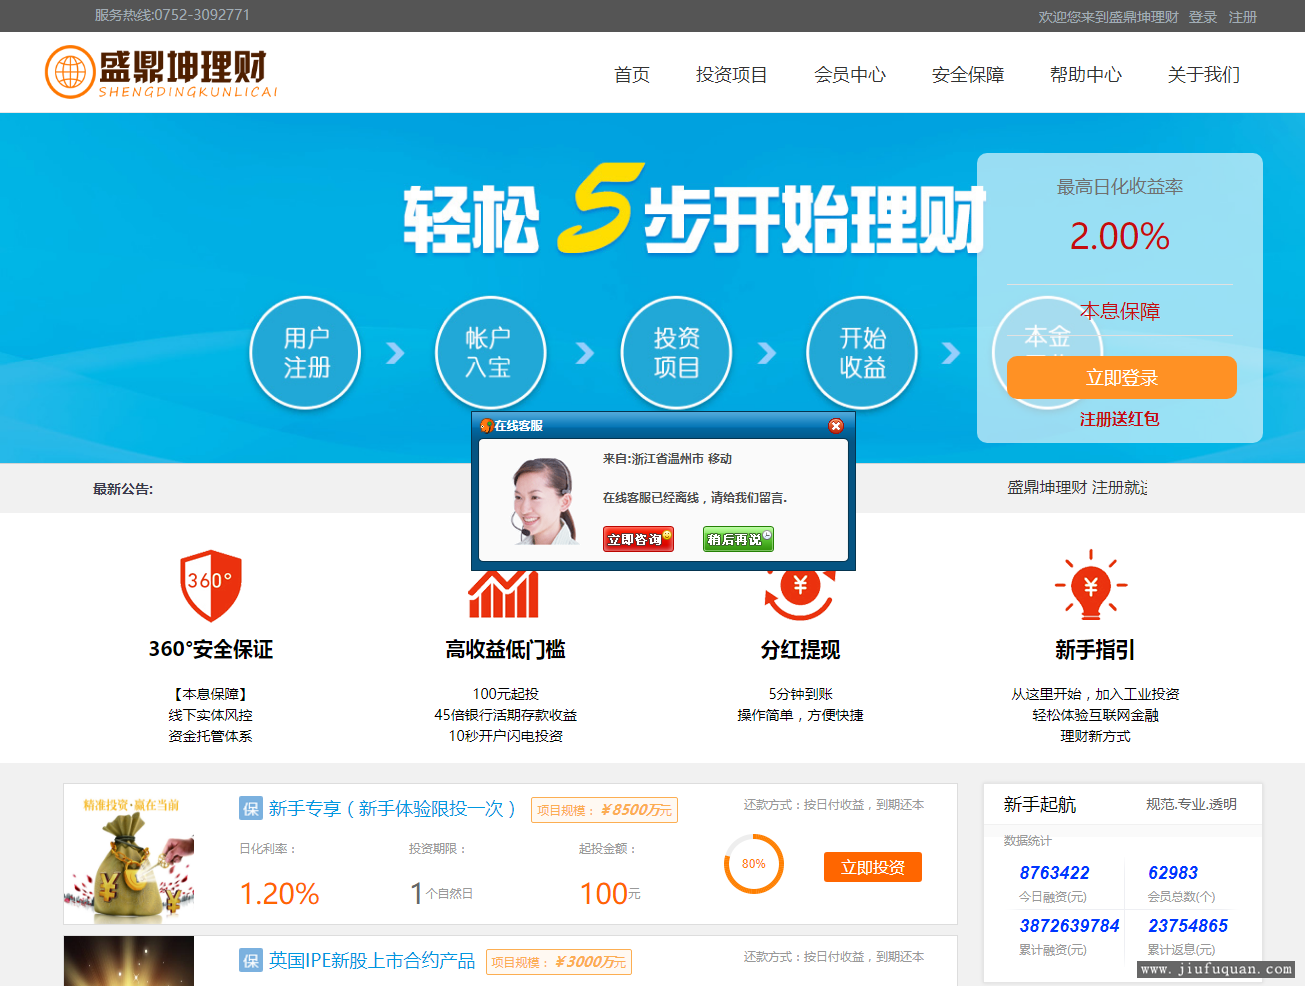
Task: Click arrow after 投资项目 step
Action: (x=767, y=353)
